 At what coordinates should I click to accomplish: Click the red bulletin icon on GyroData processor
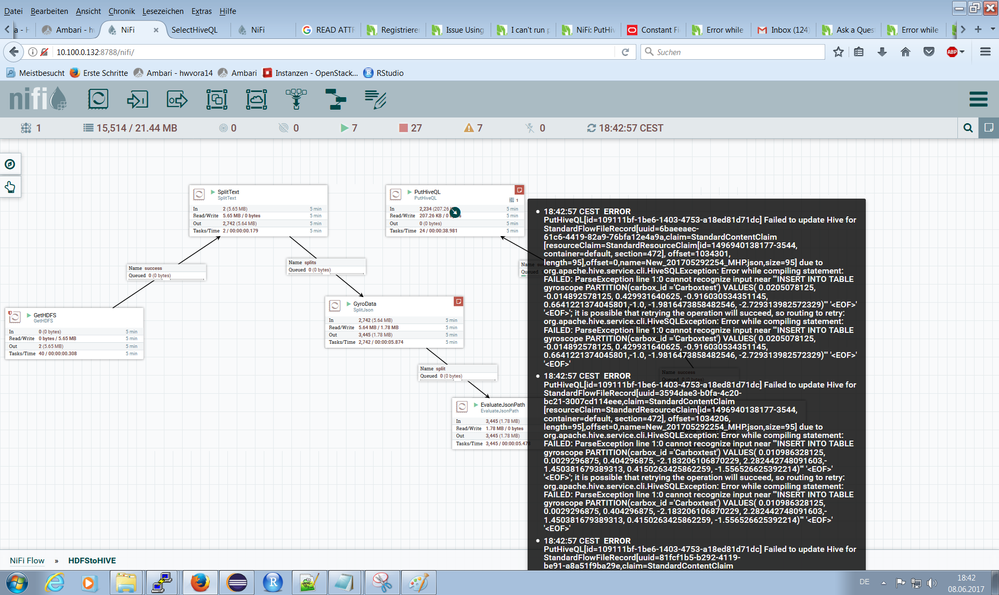coord(459,300)
